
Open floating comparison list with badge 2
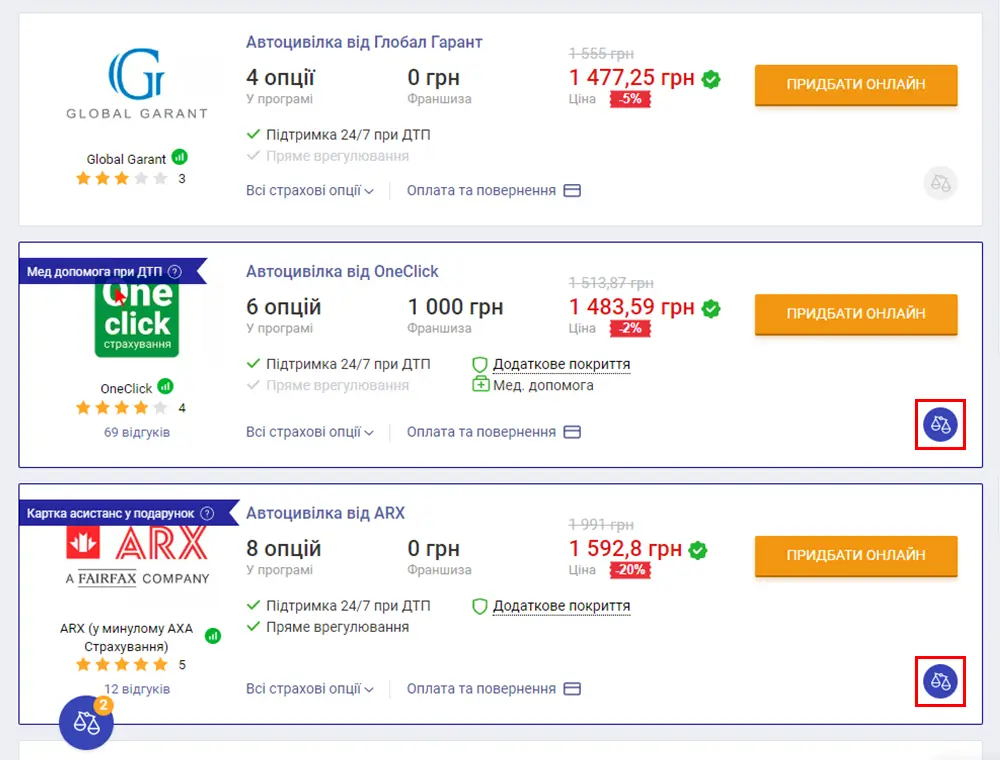[x=86, y=722]
